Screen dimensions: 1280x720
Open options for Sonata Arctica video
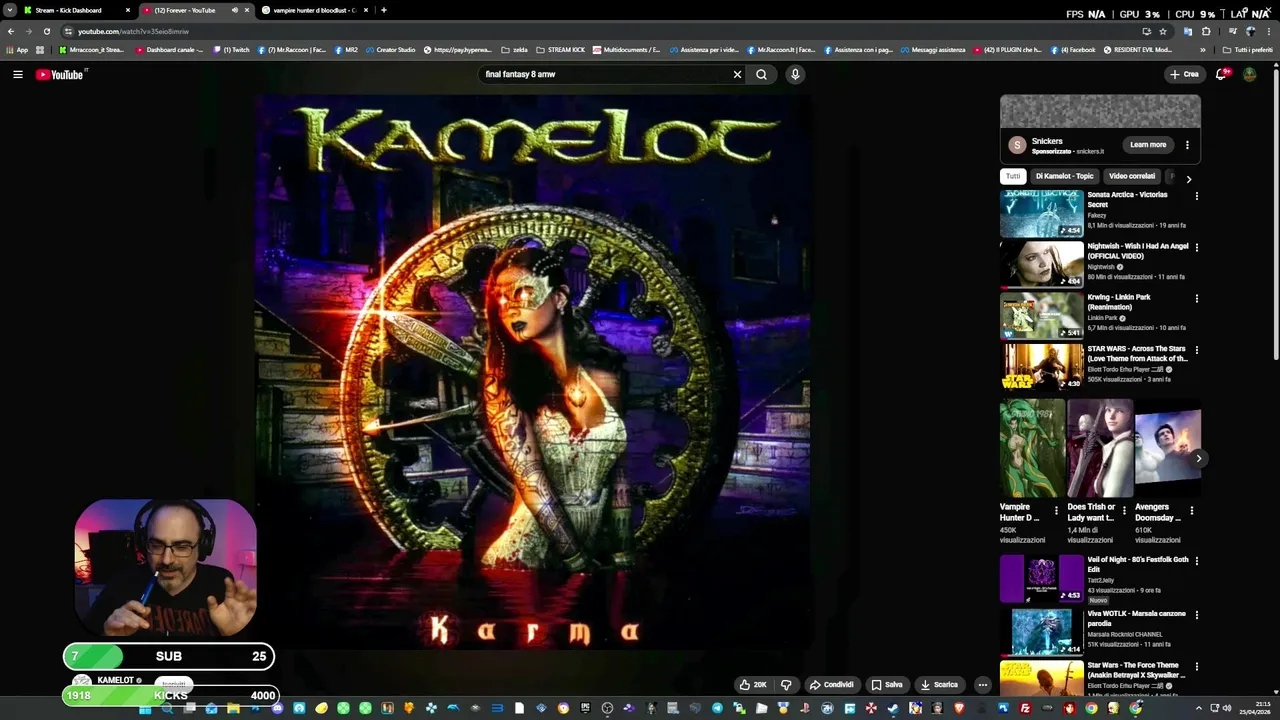pos(1196,196)
